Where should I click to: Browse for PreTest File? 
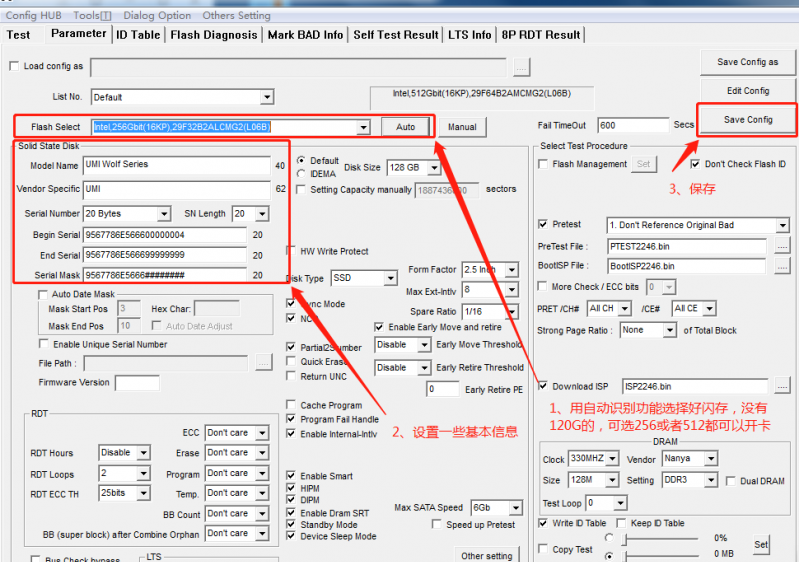coord(782,246)
